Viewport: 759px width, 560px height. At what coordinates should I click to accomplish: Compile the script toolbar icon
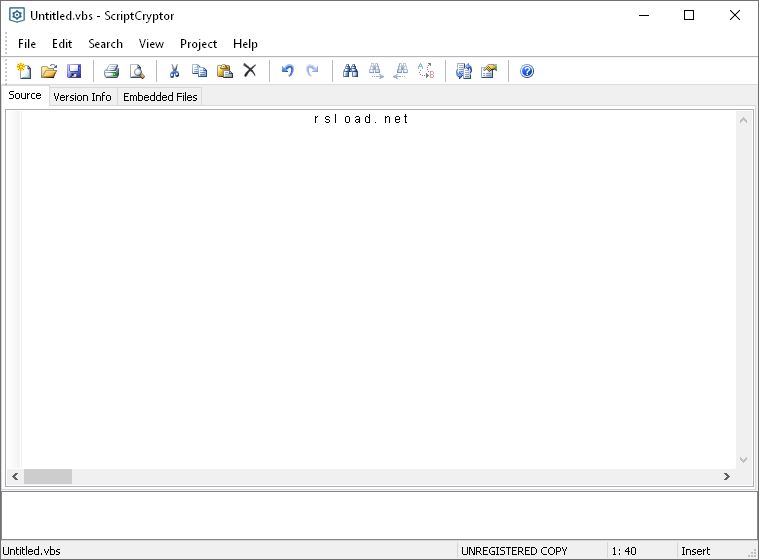(464, 71)
